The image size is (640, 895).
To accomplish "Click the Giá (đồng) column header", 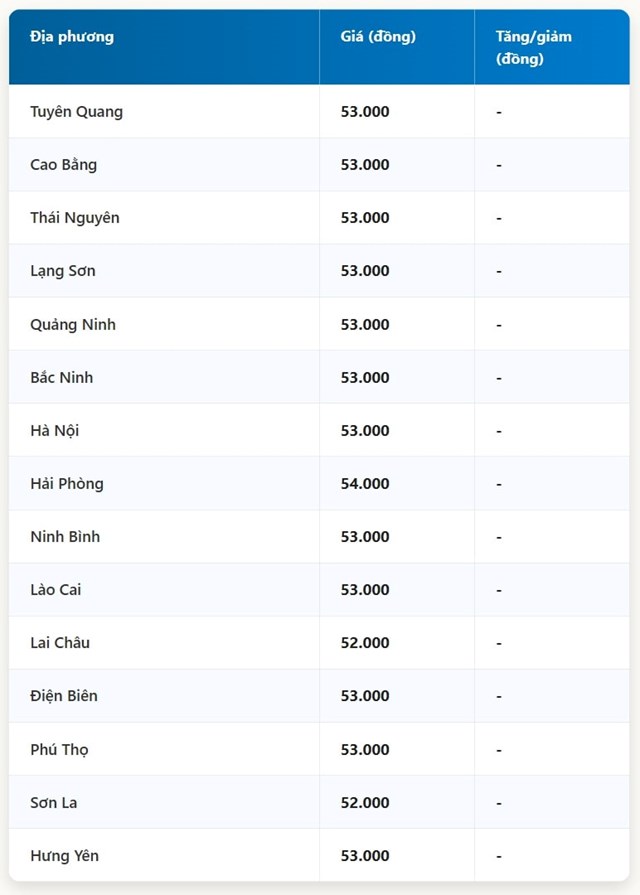I will click(x=378, y=37).
